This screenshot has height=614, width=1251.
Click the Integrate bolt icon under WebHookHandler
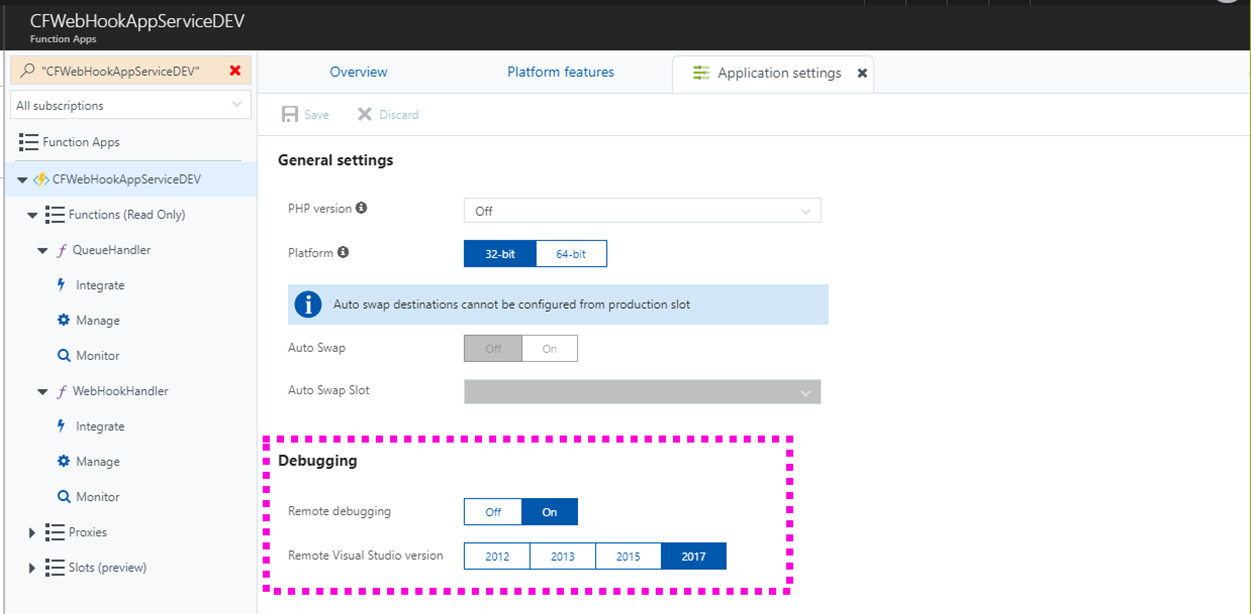(62, 426)
